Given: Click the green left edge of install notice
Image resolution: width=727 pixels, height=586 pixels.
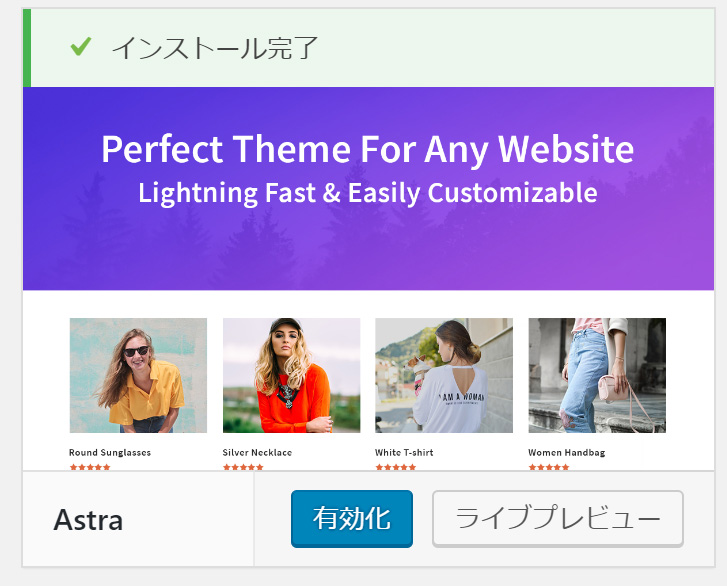Looking at the screenshot, I should point(27,48).
